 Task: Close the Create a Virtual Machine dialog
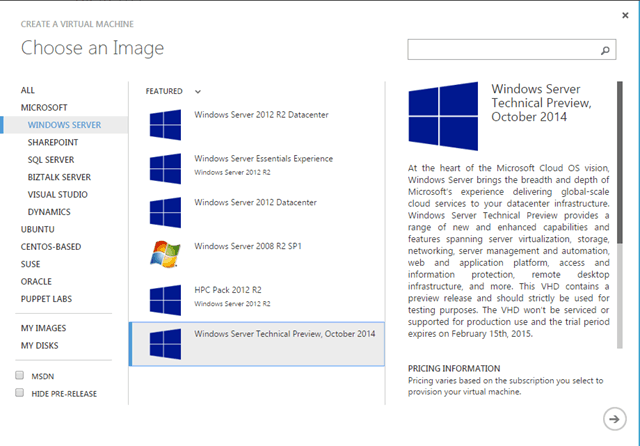[625, 16]
